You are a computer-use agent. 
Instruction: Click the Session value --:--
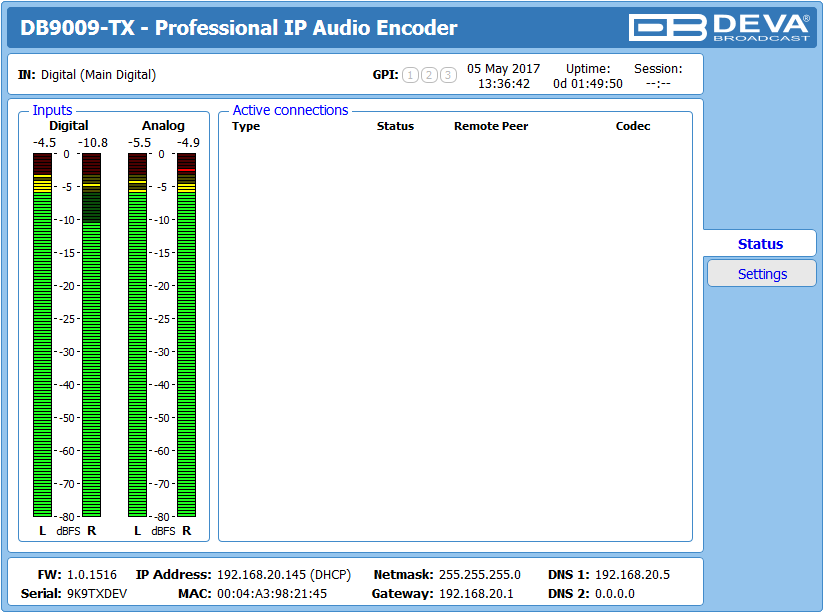(658, 84)
